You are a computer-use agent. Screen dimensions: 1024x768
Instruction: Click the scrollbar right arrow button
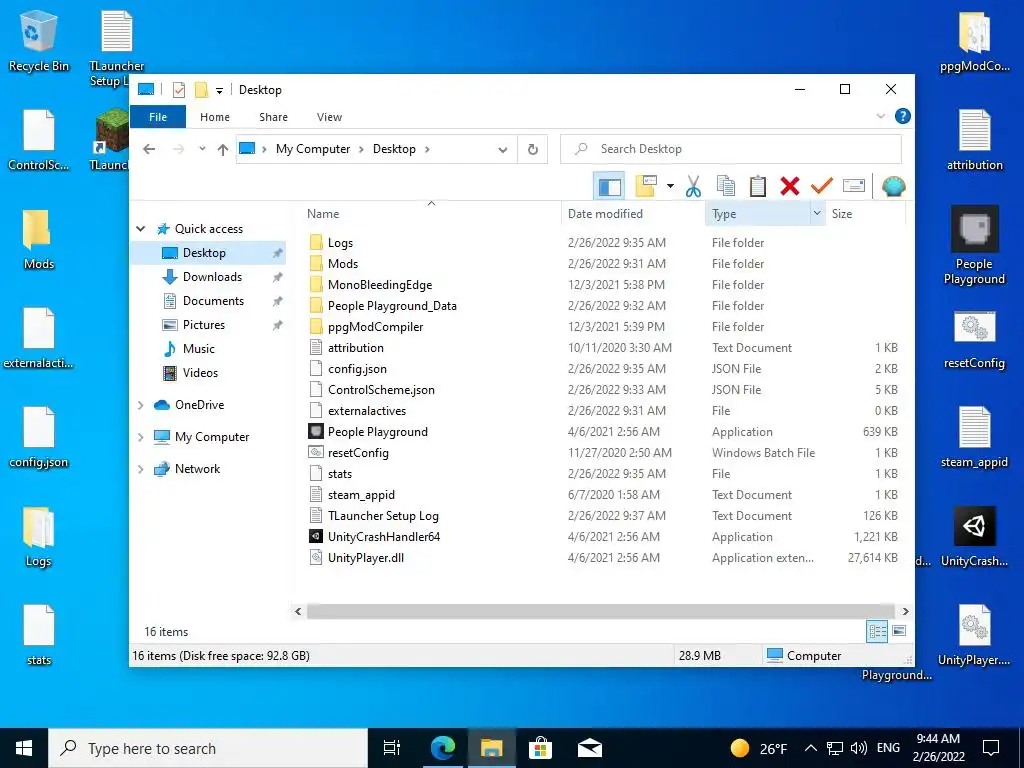[905, 612]
